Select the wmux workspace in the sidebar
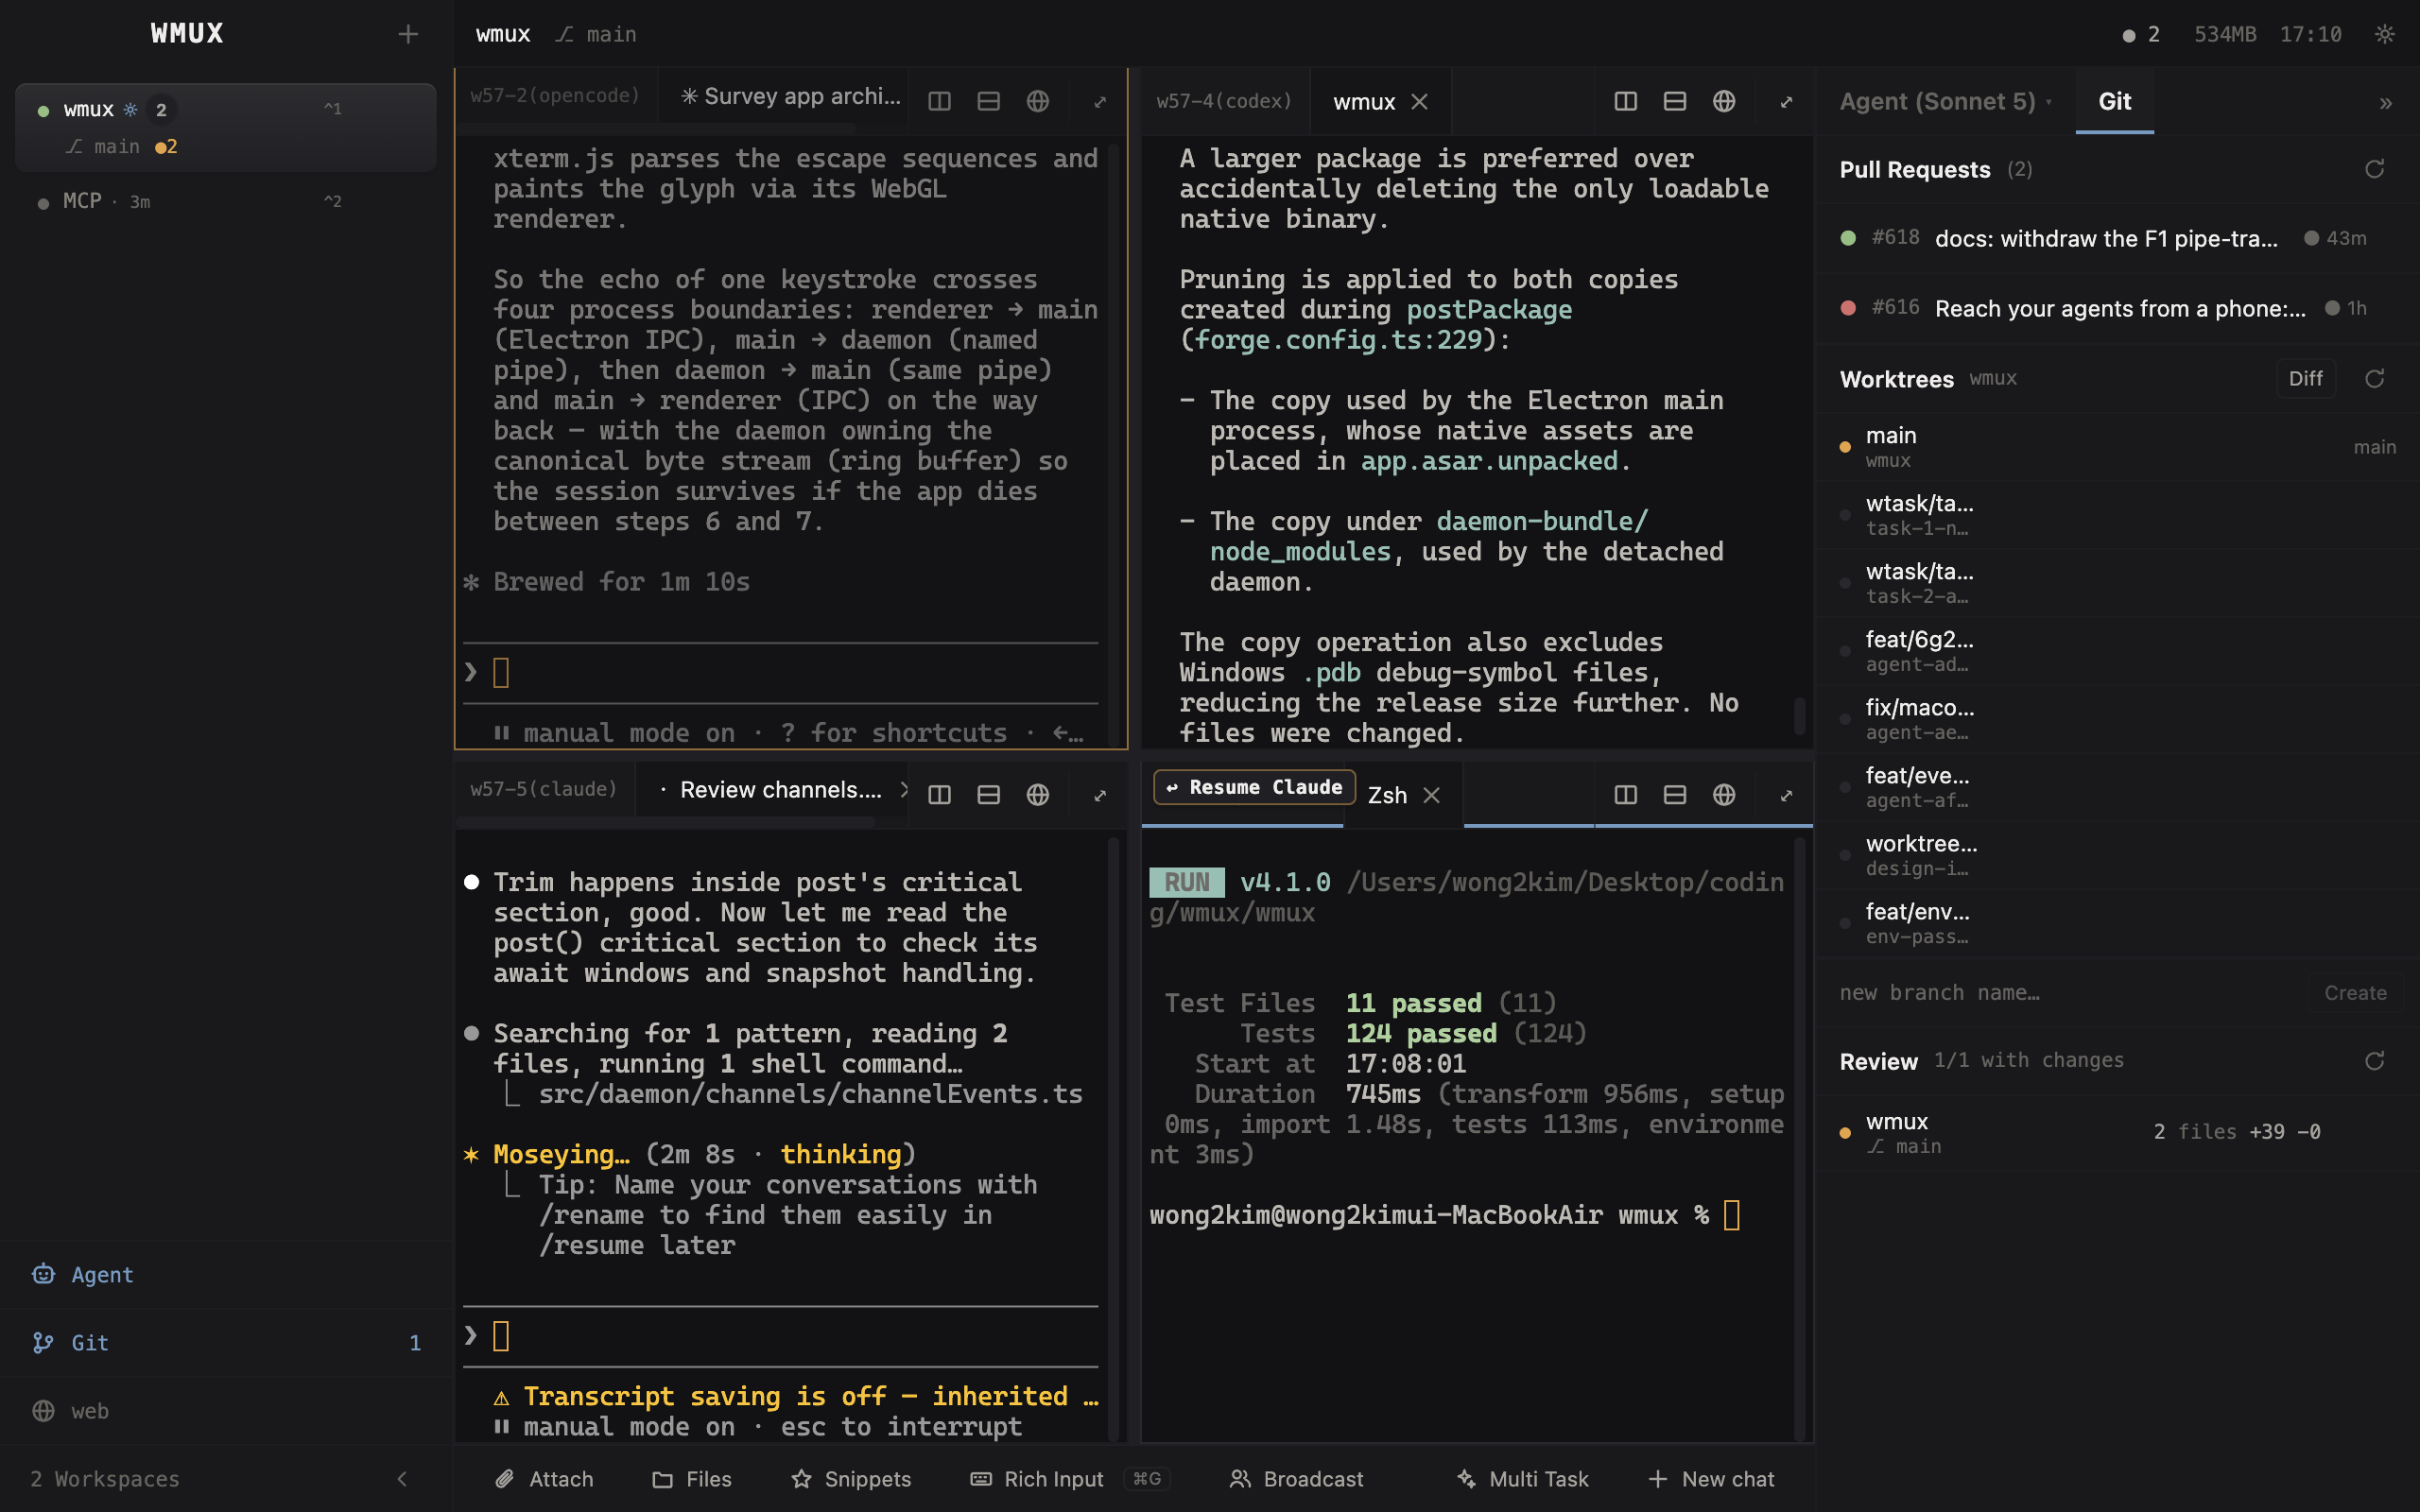Screen dimensions: 2420x1512 226,127
